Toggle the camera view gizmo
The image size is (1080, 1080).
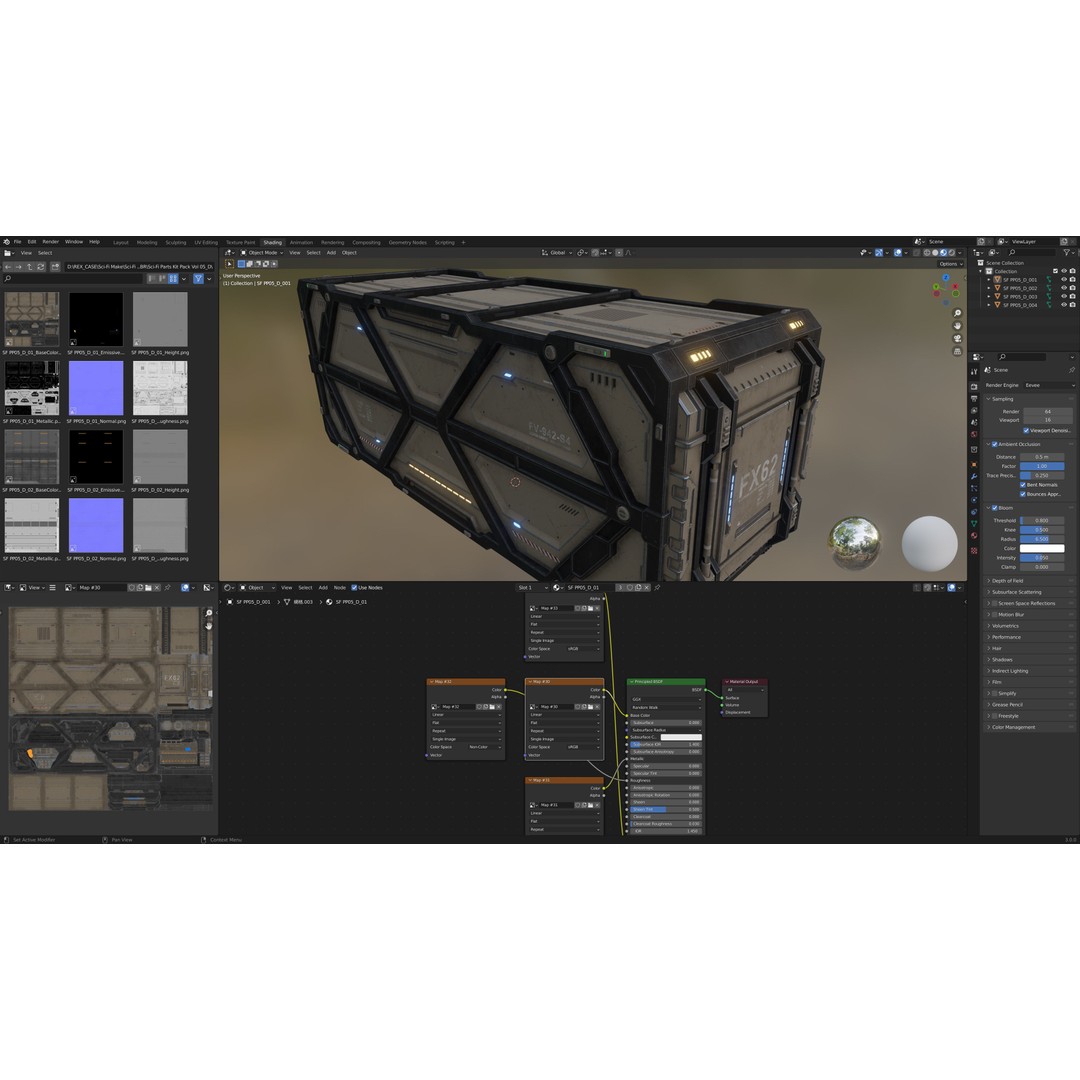(x=957, y=339)
